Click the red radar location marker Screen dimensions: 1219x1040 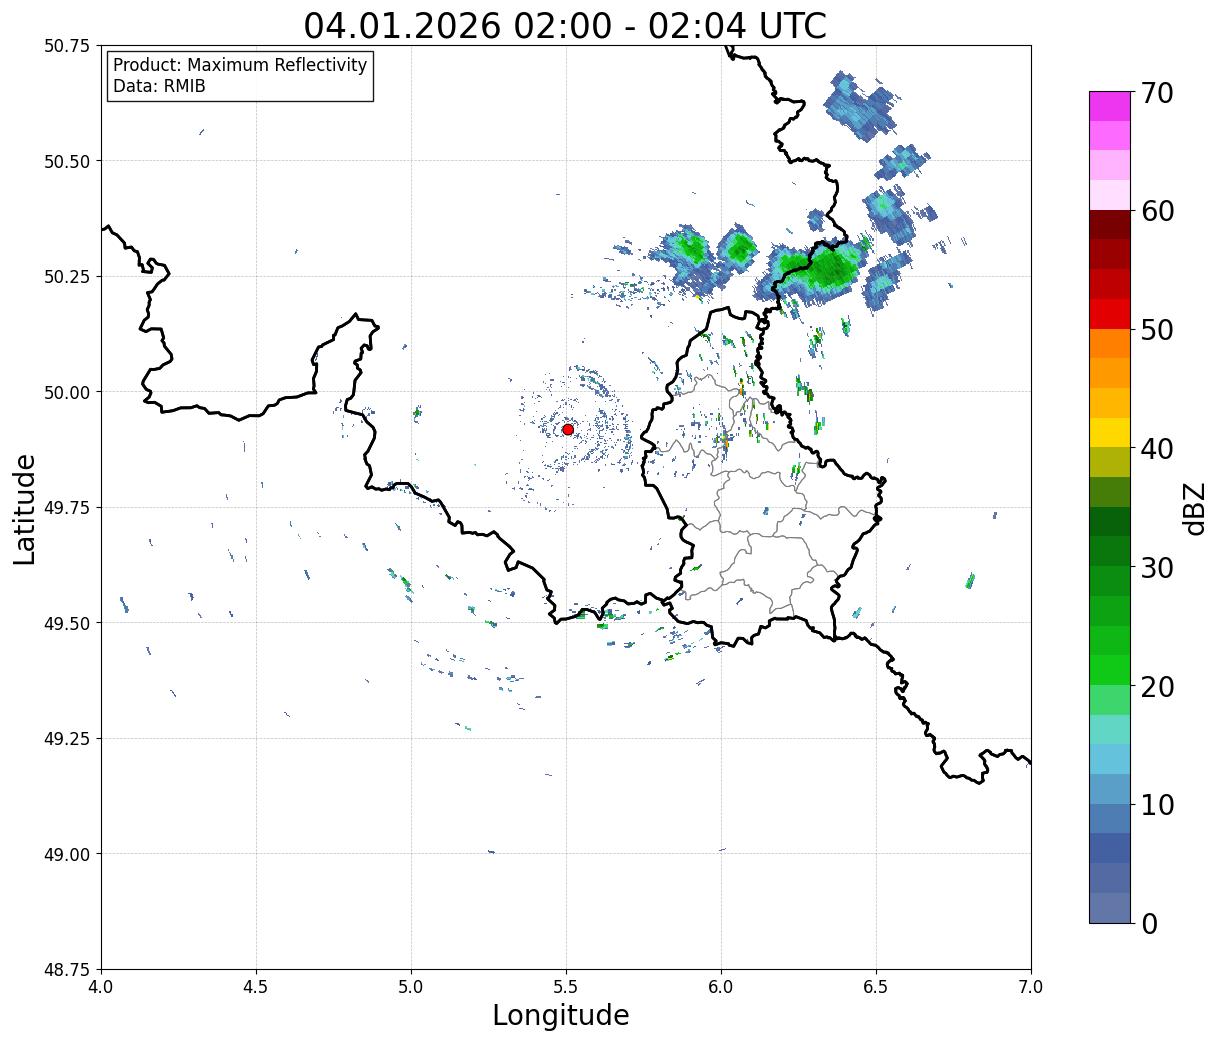567,429
